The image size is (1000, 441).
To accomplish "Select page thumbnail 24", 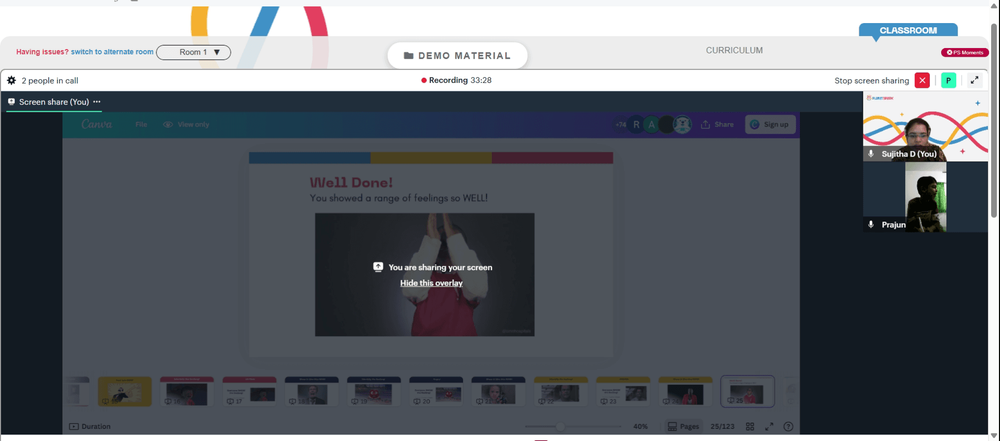I will tap(686, 391).
